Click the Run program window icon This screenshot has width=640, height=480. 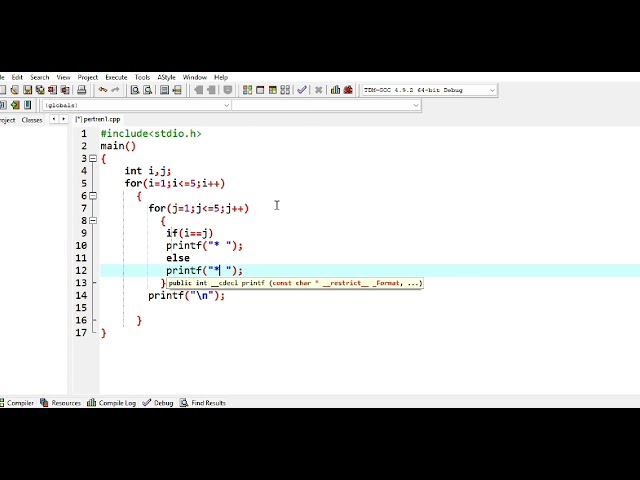click(x=260, y=90)
